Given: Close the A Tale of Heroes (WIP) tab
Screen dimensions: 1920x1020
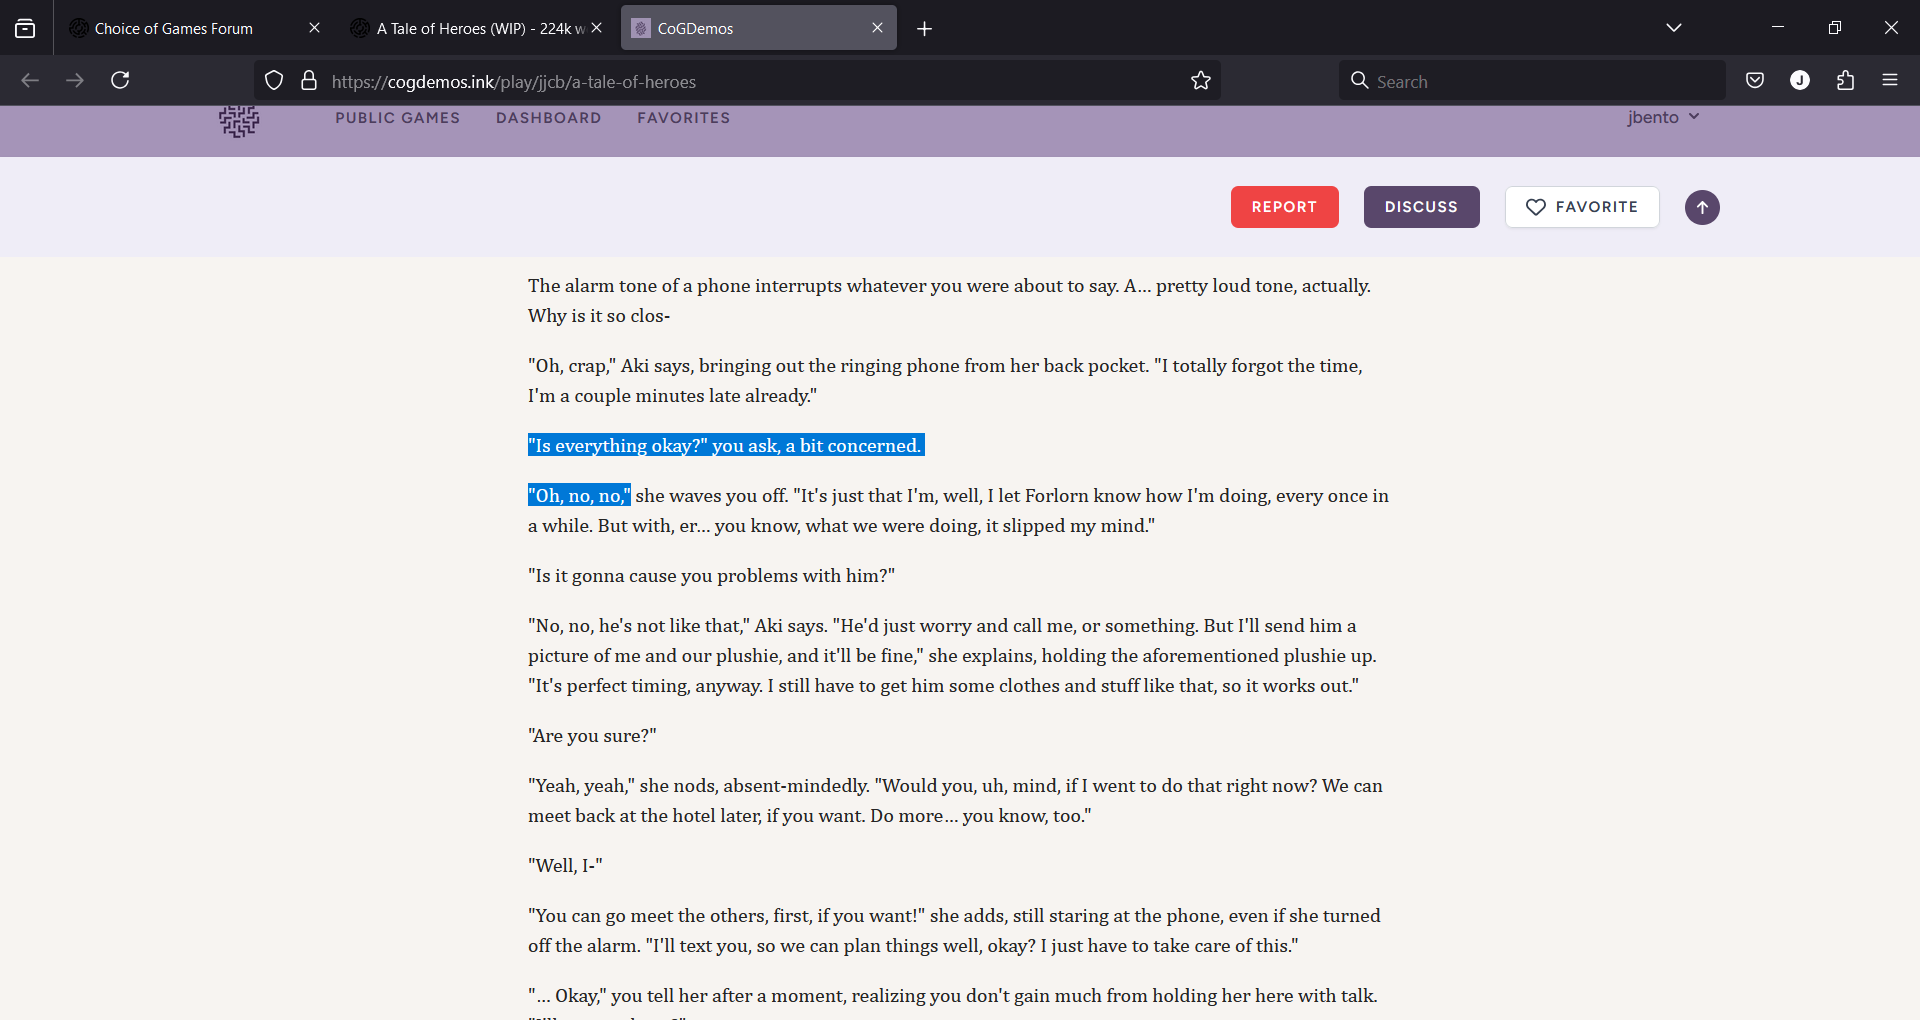Looking at the screenshot, I should 597,28.
